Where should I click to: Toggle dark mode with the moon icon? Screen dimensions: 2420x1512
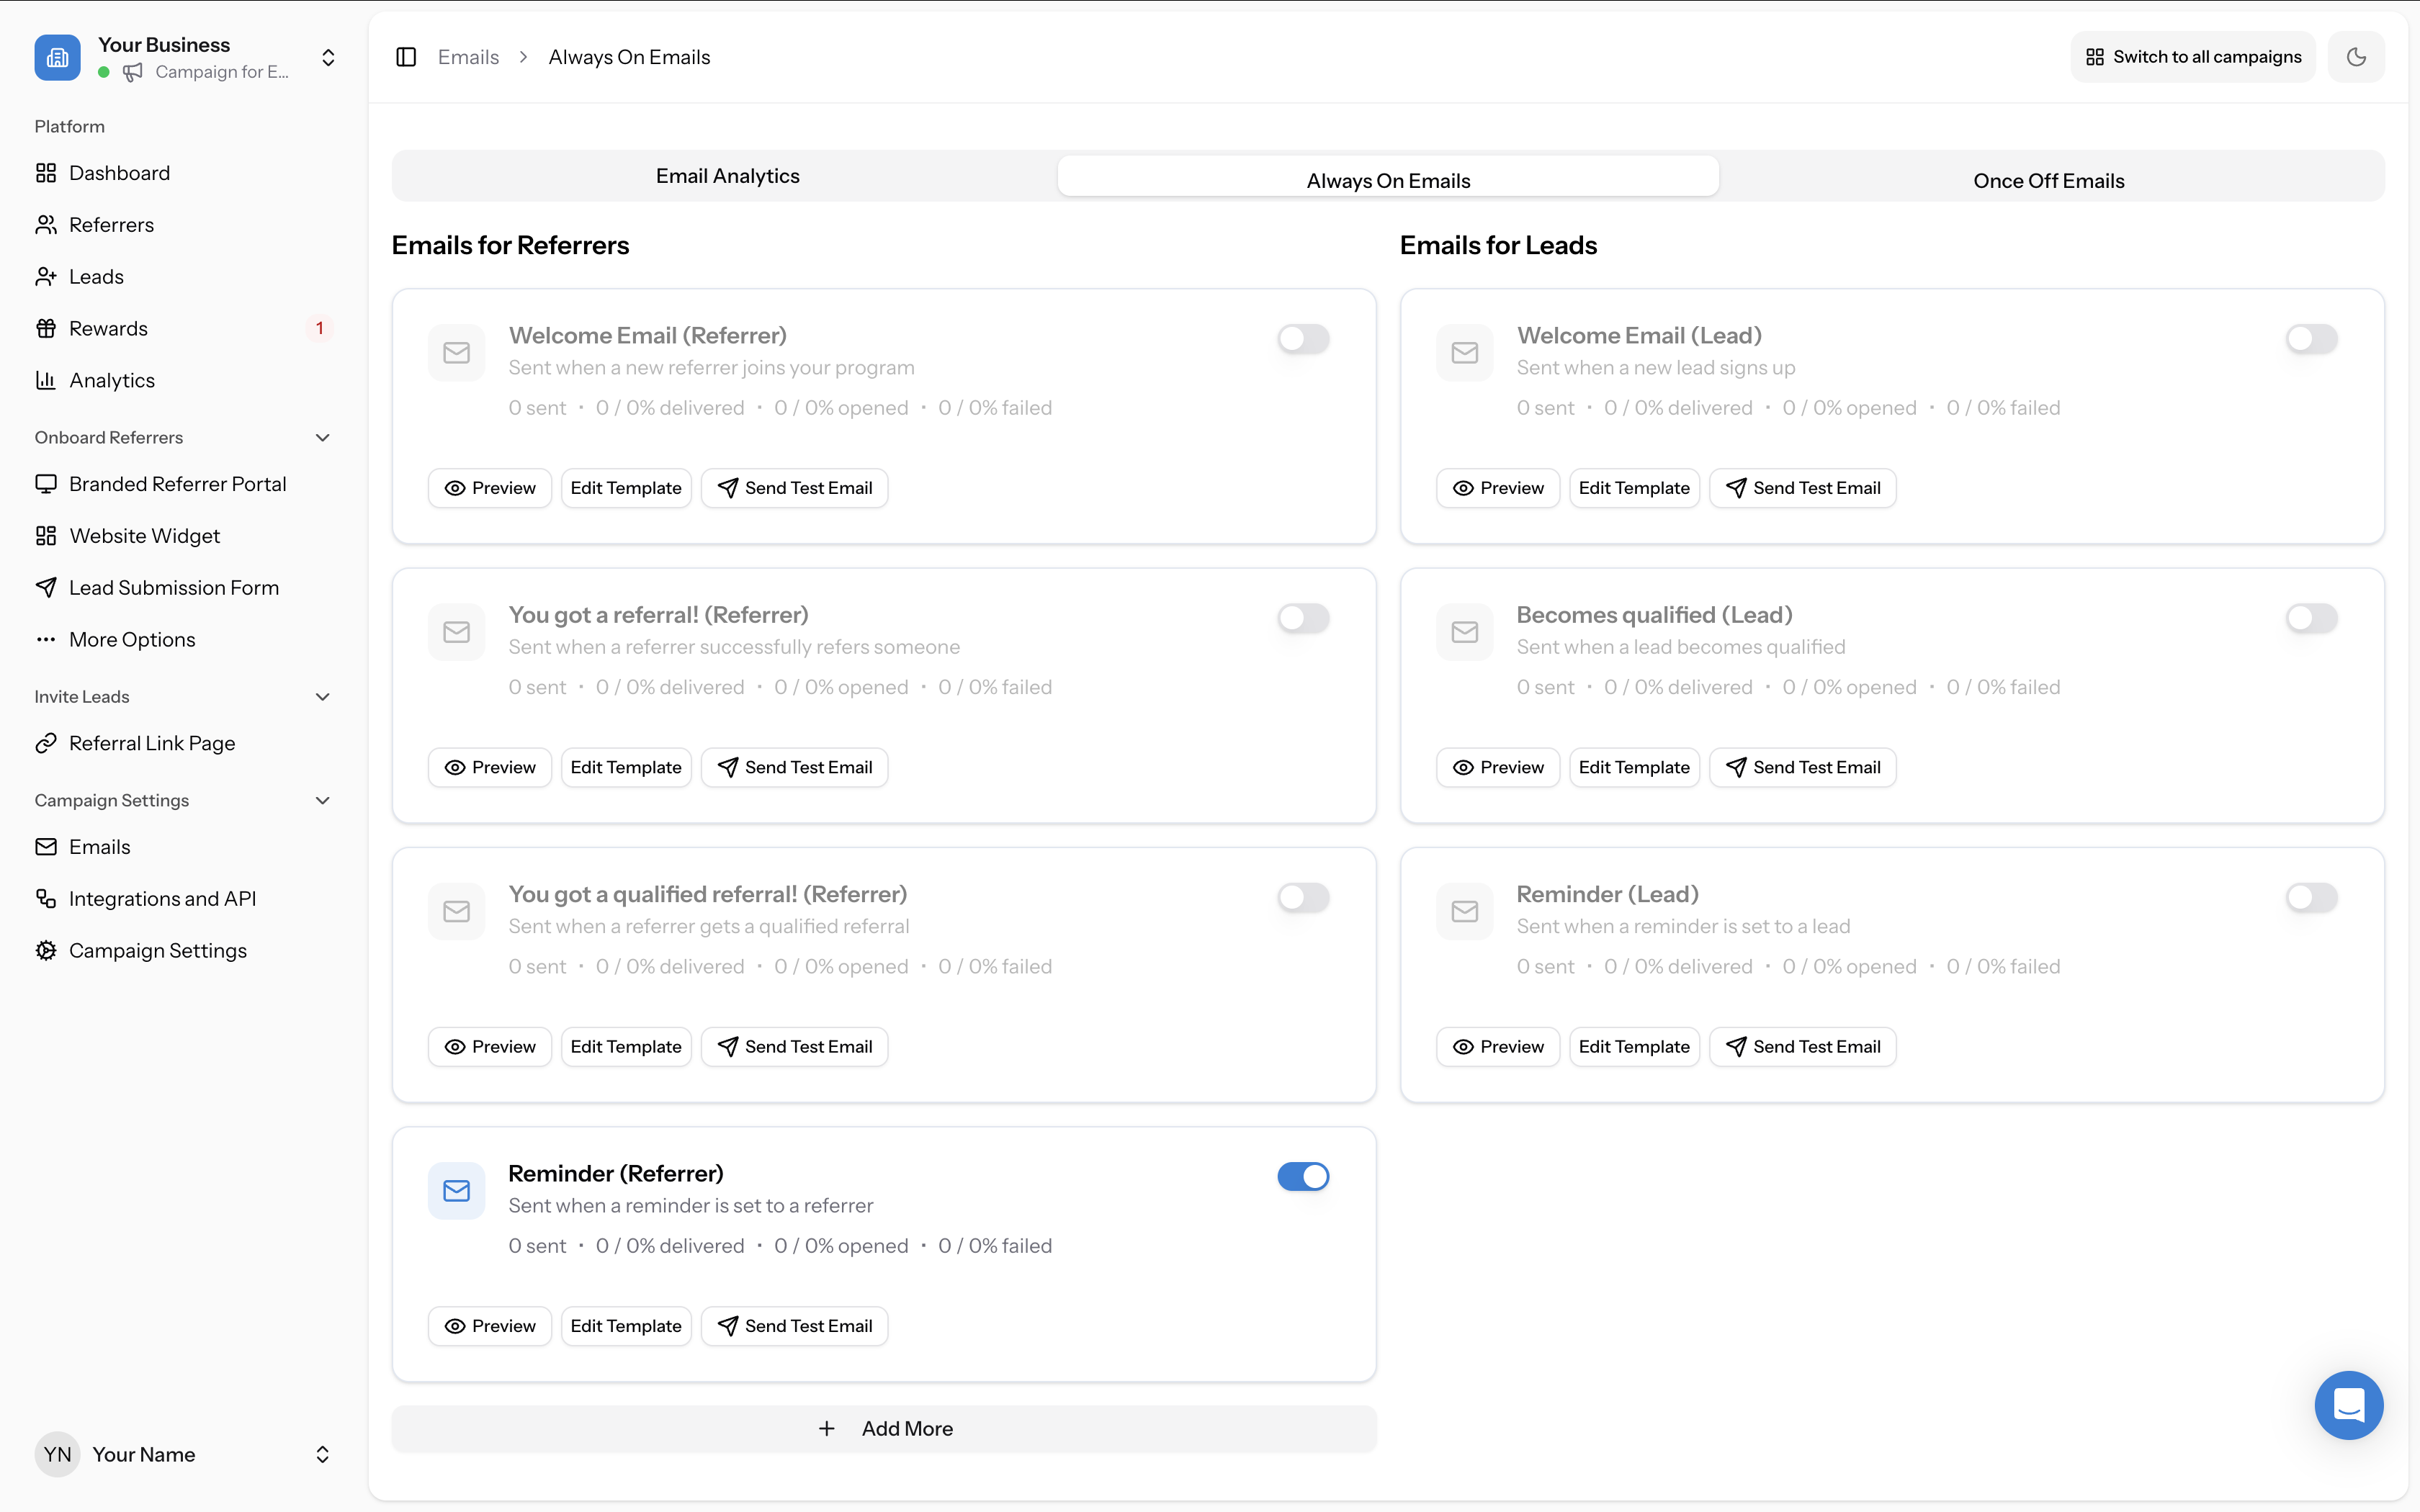pos(2356,57)
